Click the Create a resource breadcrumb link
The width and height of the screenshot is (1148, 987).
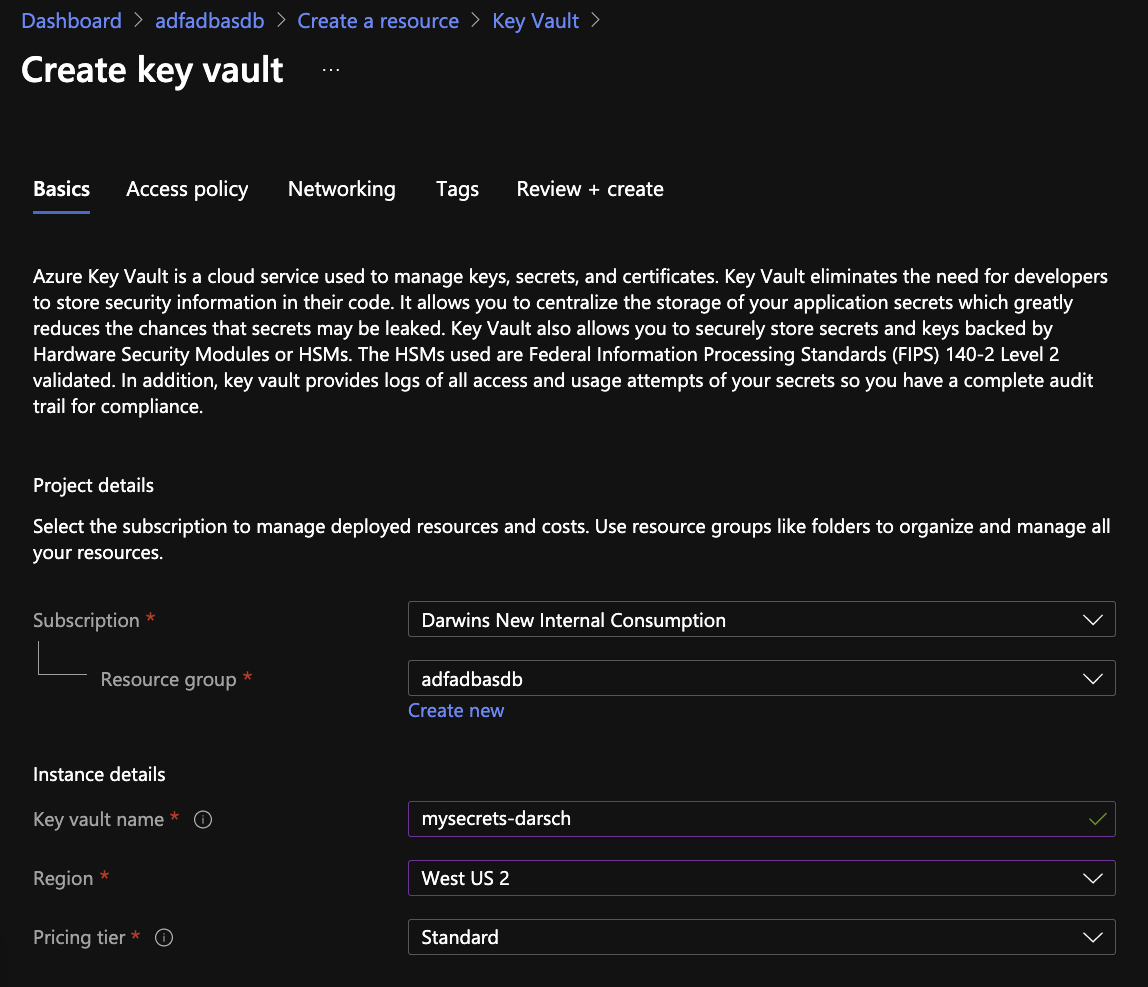(378, 21)
